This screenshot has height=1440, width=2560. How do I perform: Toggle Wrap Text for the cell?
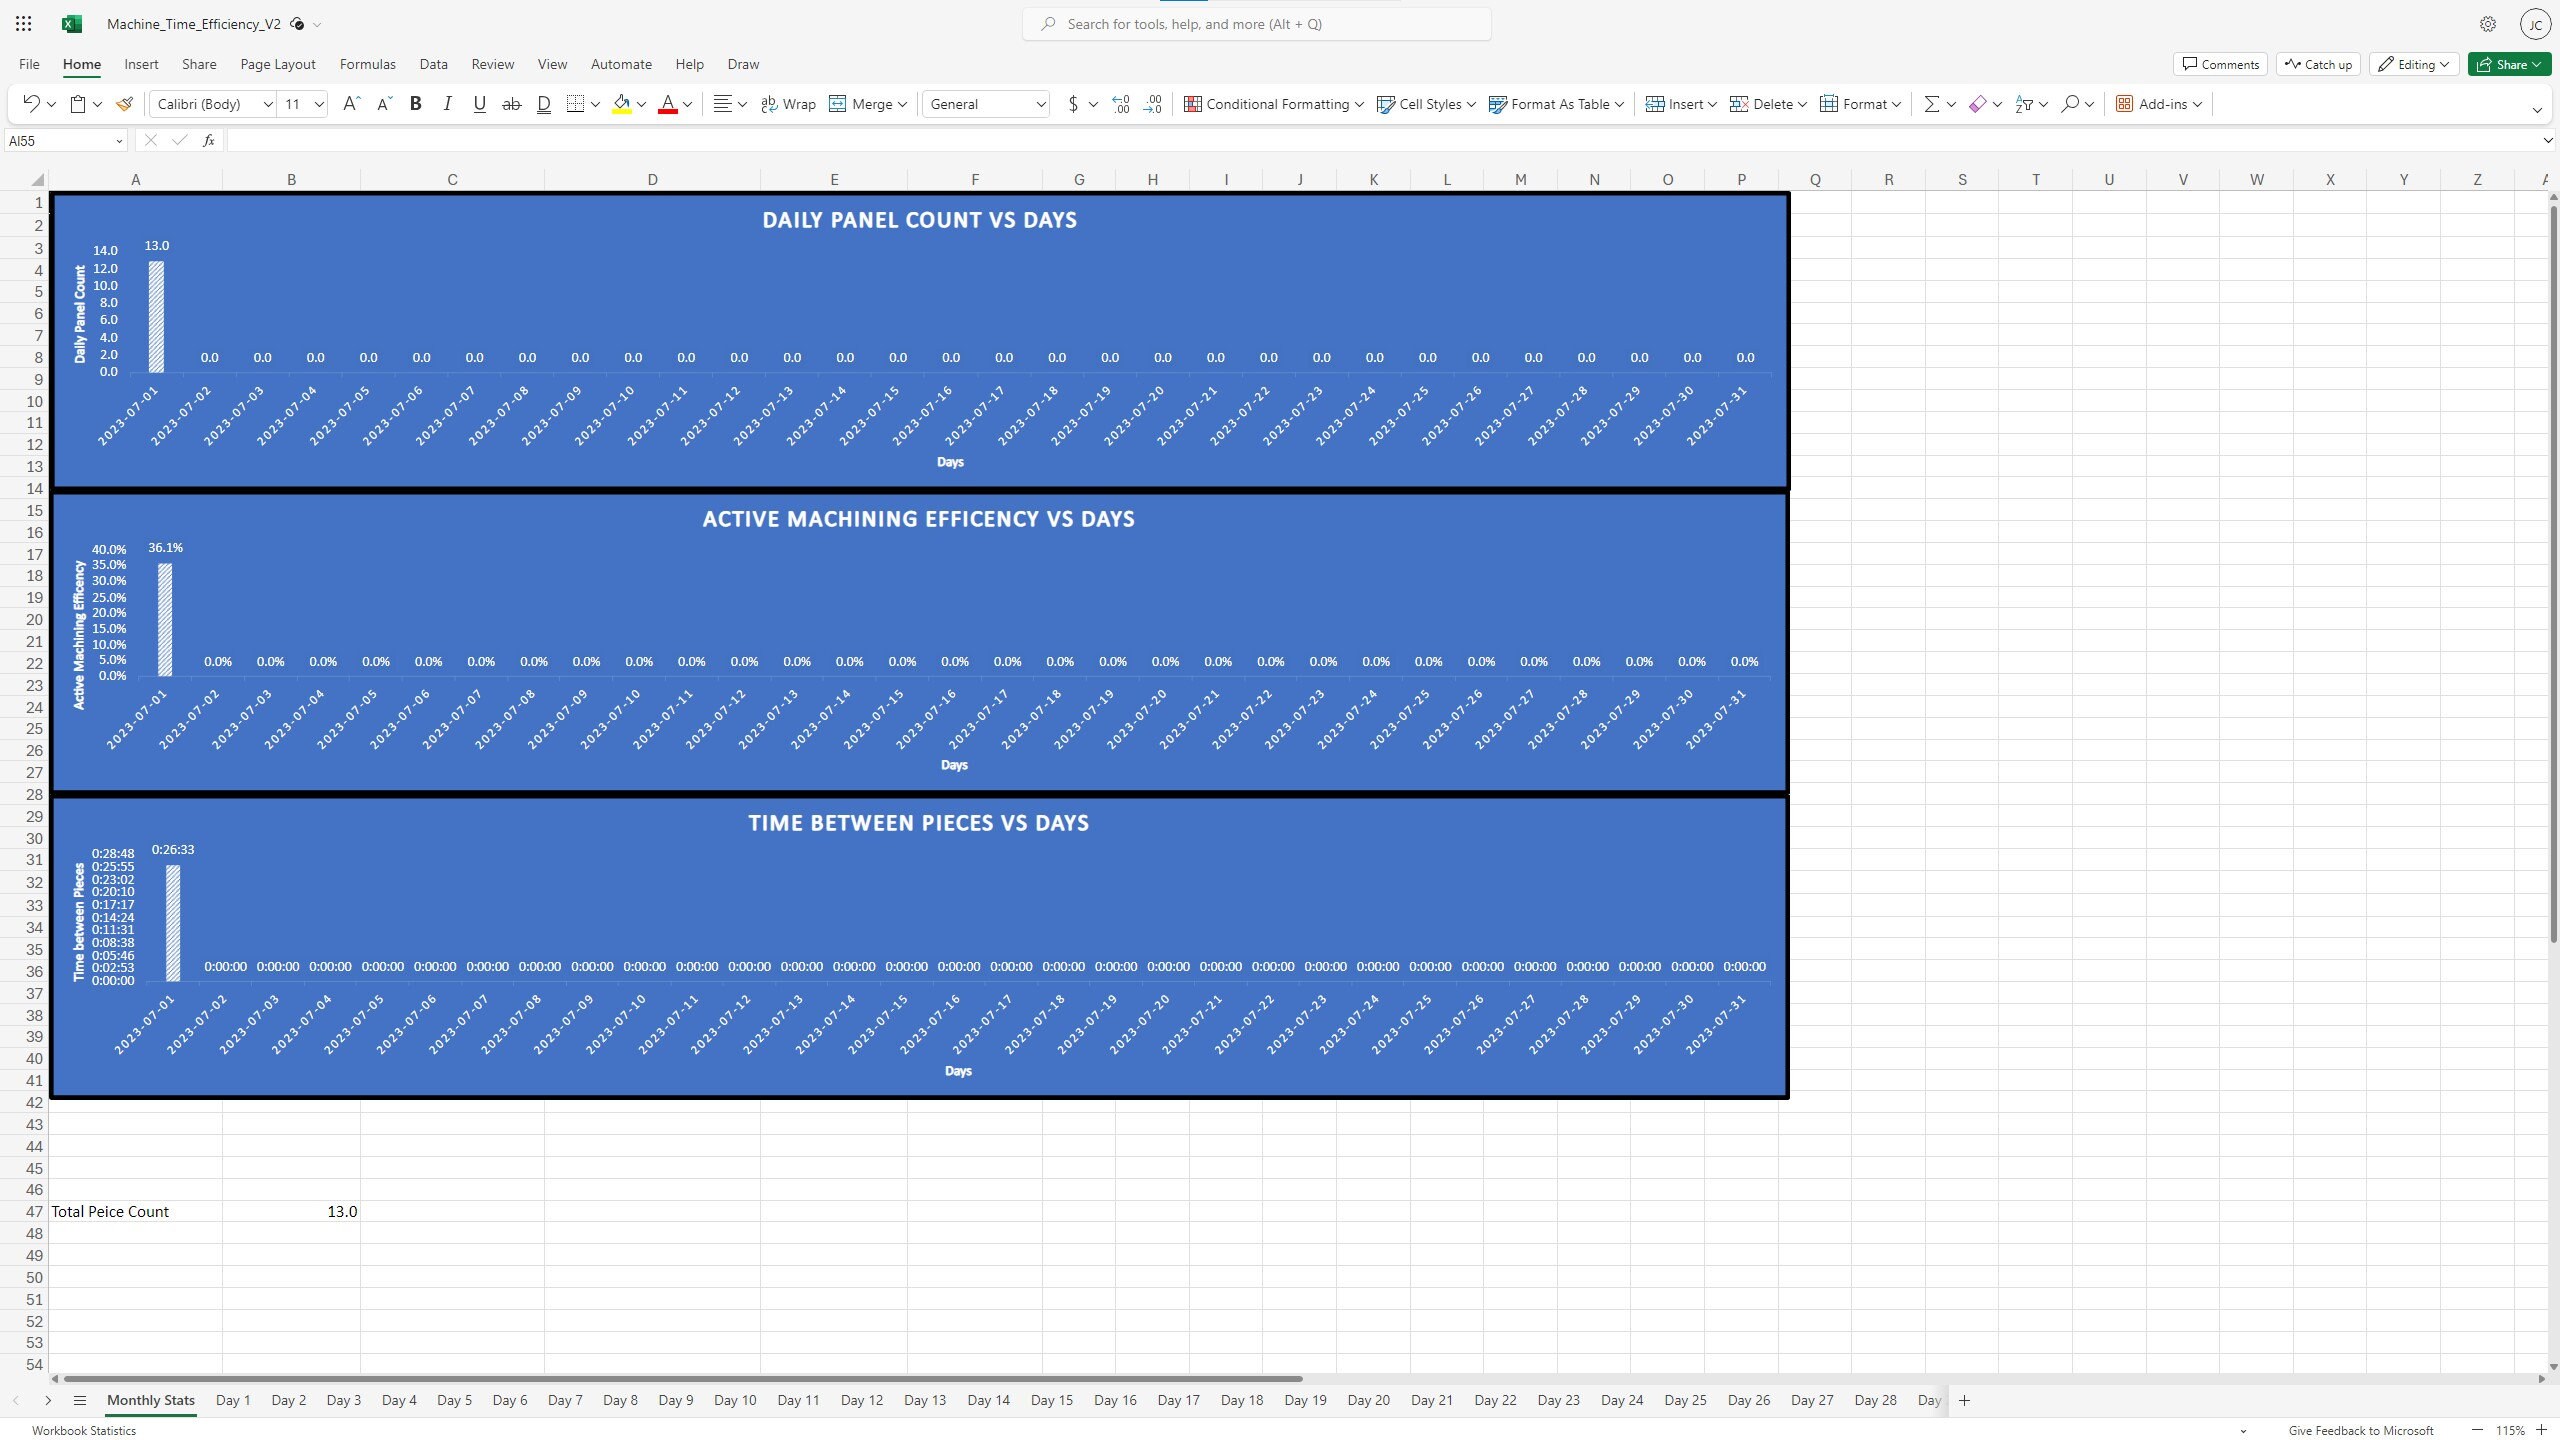(789, 103)
